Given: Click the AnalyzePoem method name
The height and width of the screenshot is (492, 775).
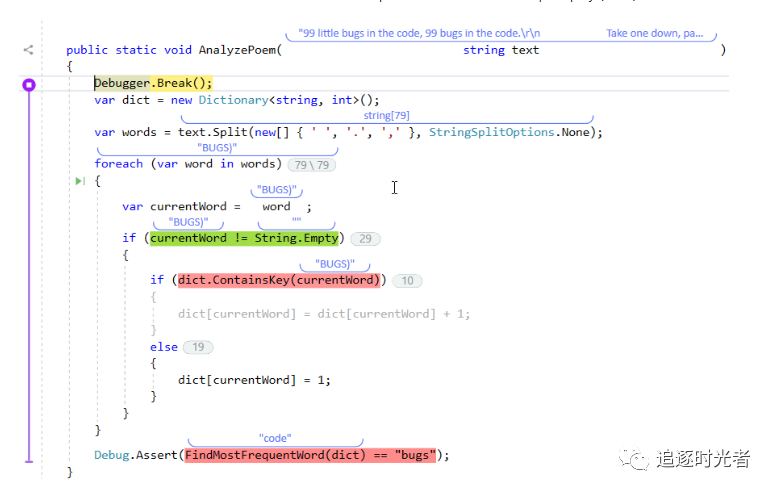Looking at the screenshot, I should point(237,50).
